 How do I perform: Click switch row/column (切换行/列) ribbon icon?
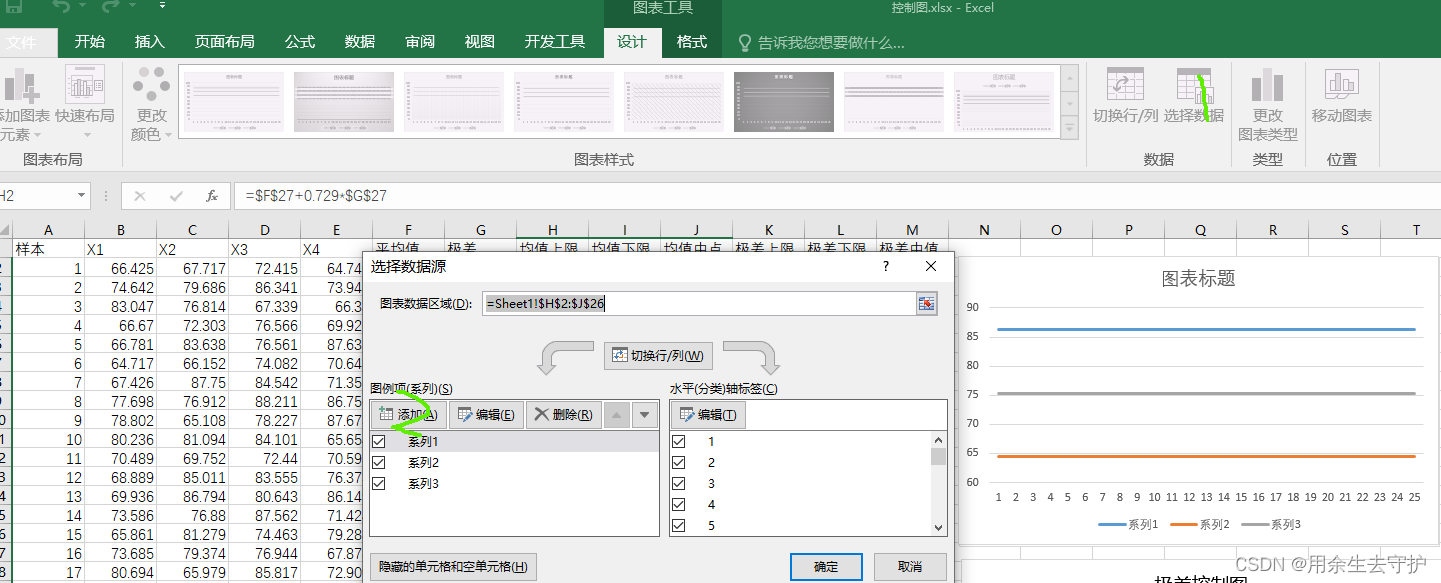pyautogui.click(x=1125, y=95)
